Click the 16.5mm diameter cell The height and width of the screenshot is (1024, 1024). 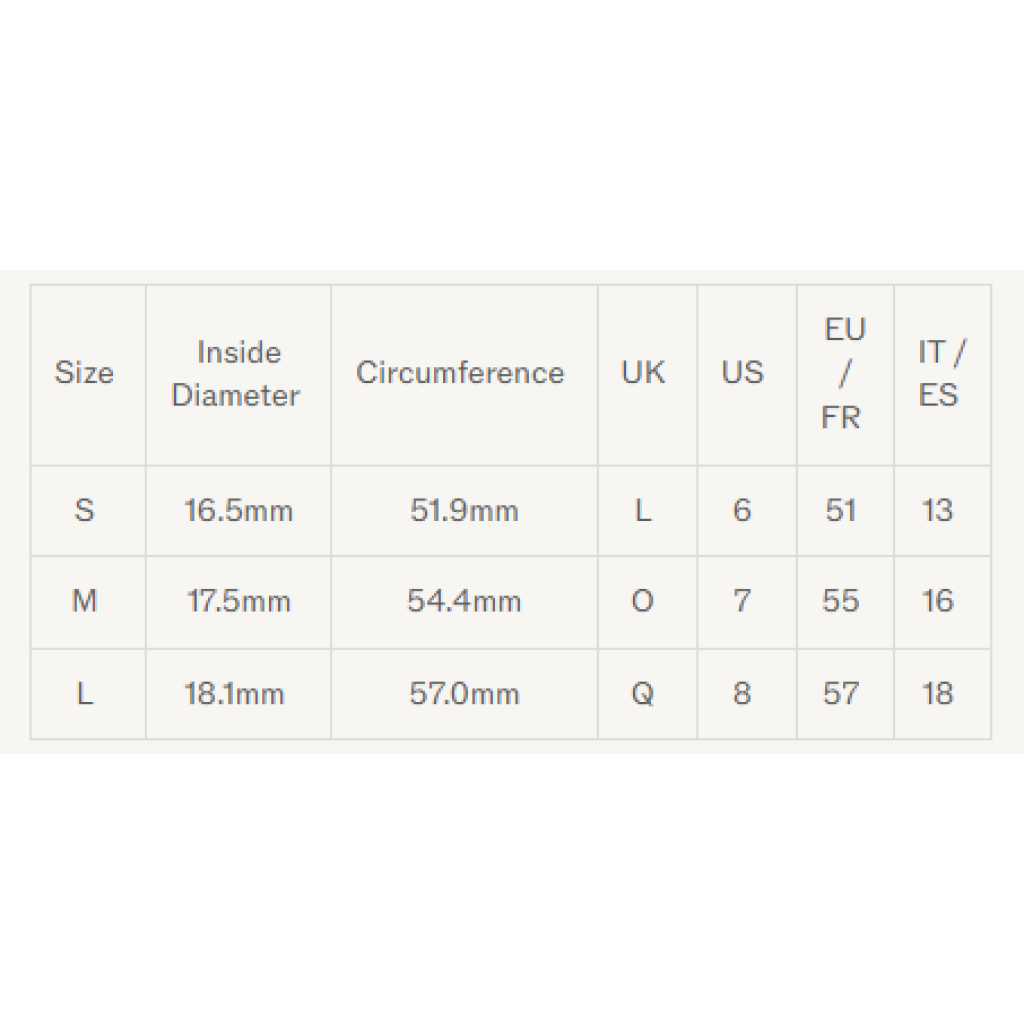point(239,511)
